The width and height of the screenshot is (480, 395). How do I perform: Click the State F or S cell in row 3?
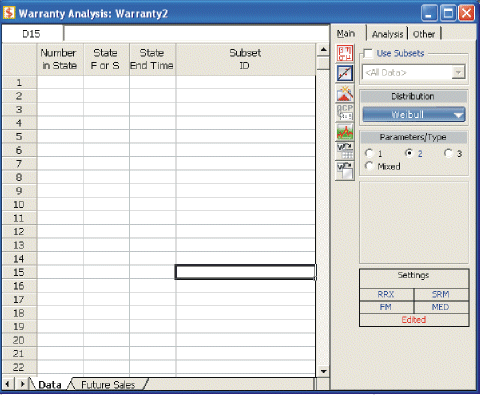pos(106,109)
